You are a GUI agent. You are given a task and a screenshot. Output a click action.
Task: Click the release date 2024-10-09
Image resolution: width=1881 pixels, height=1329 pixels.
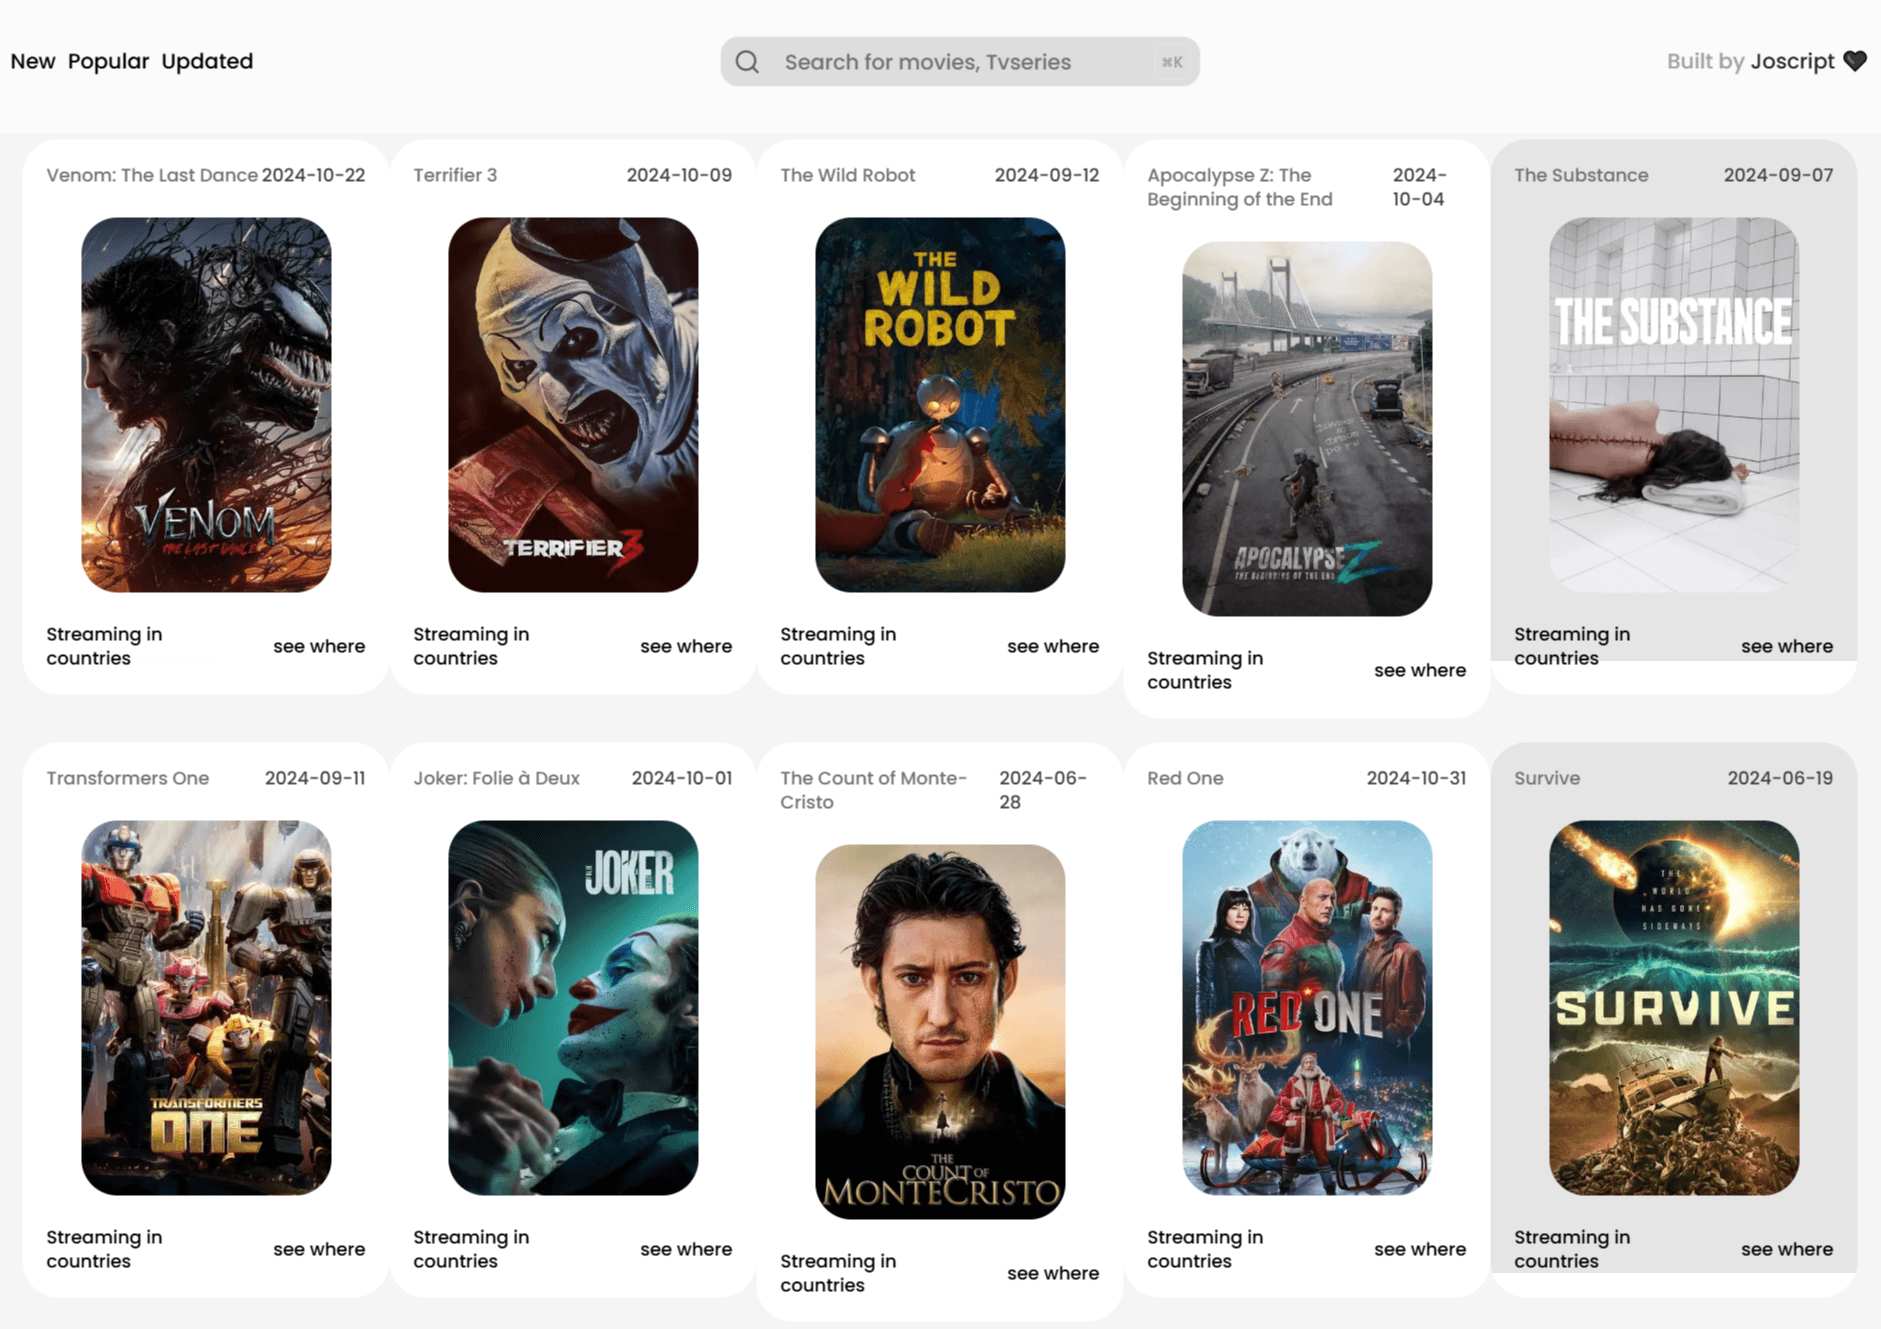tap(680, 175)
